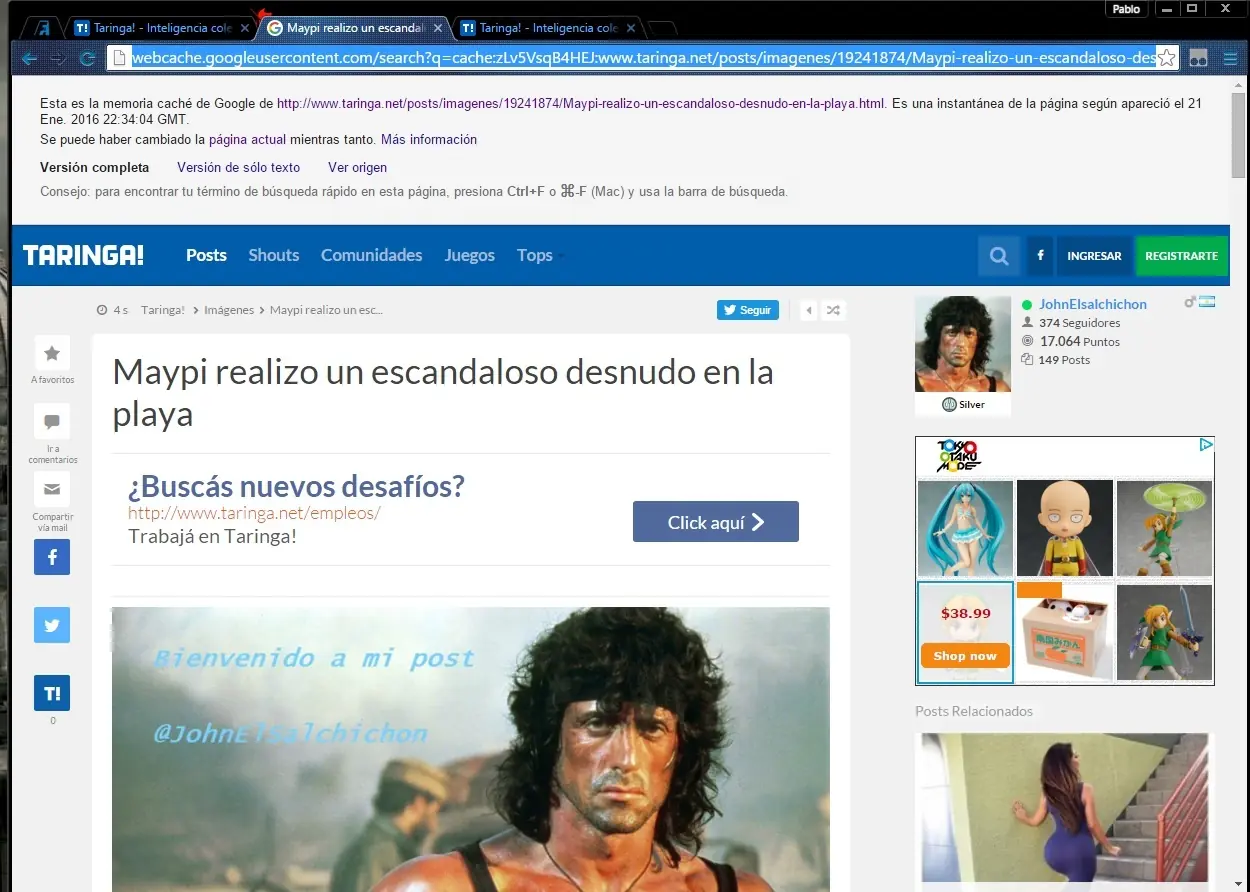Image resolution: width=1250 pixels, height=892 pixels.
Task: Click the extension icon beside the bookmark star
Action: (x=1198, y=58)
